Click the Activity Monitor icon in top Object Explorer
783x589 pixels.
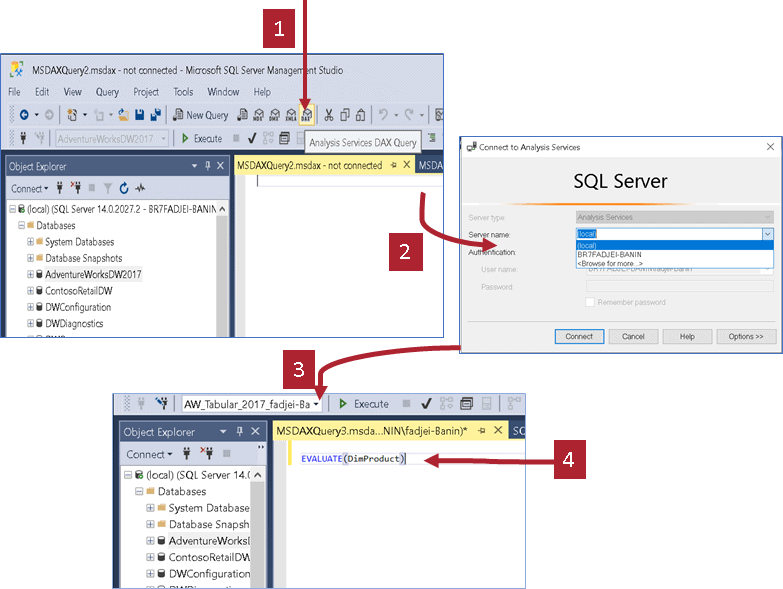(140, 188)
